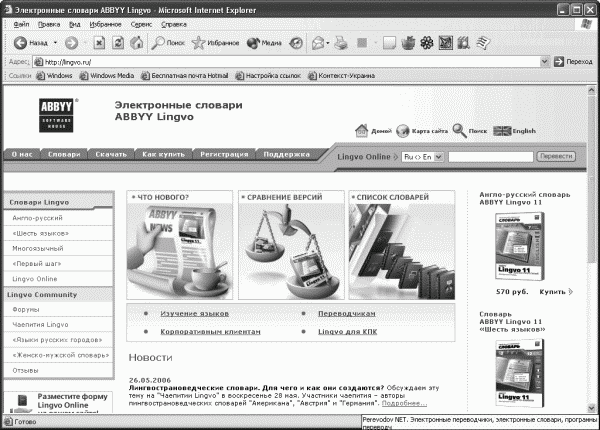Open the History clock icon
Image resolution: width=600 pixels, height=430 pixels.
click(x=296, y=43)
